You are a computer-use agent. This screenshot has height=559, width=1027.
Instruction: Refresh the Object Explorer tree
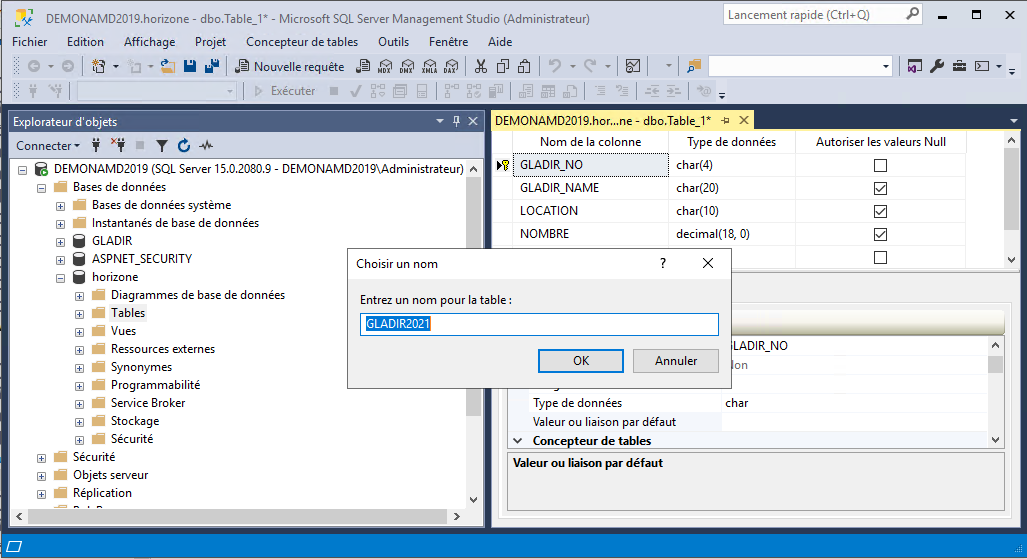coord(183,145)
